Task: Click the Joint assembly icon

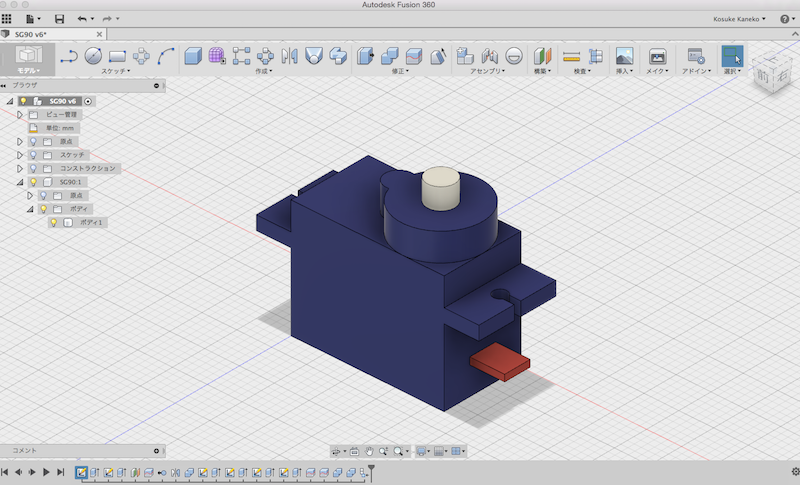Action: coord(489,56)
